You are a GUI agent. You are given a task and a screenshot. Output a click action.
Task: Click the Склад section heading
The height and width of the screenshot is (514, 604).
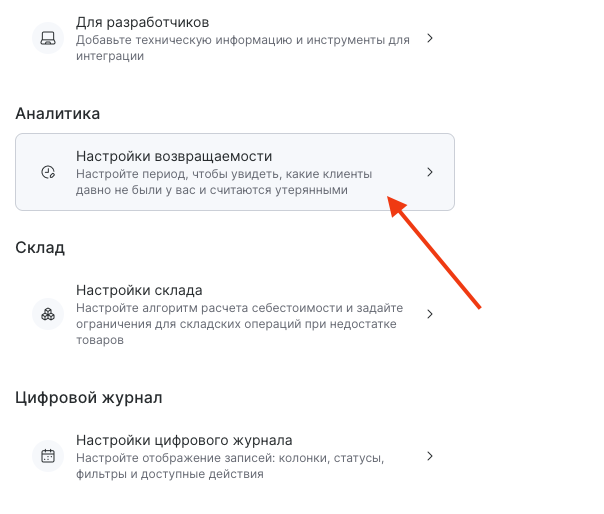tap(40, 248)
